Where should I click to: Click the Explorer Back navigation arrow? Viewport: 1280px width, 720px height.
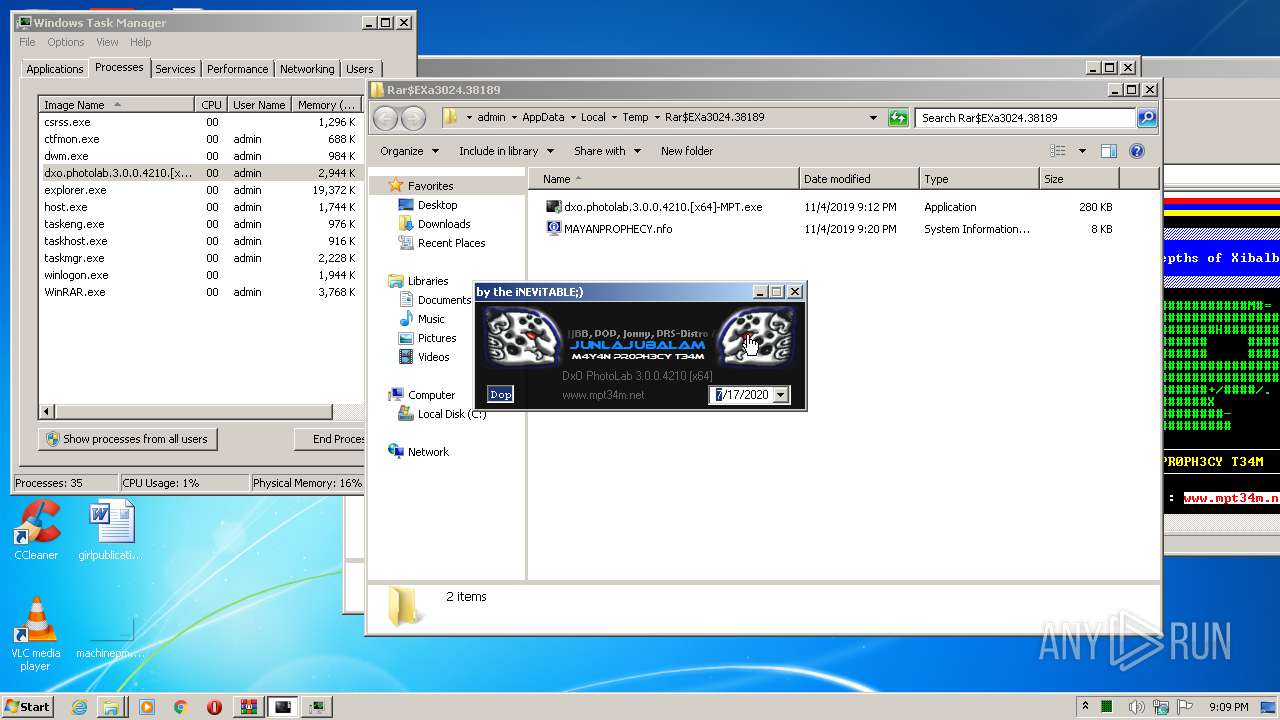(385, 118)
